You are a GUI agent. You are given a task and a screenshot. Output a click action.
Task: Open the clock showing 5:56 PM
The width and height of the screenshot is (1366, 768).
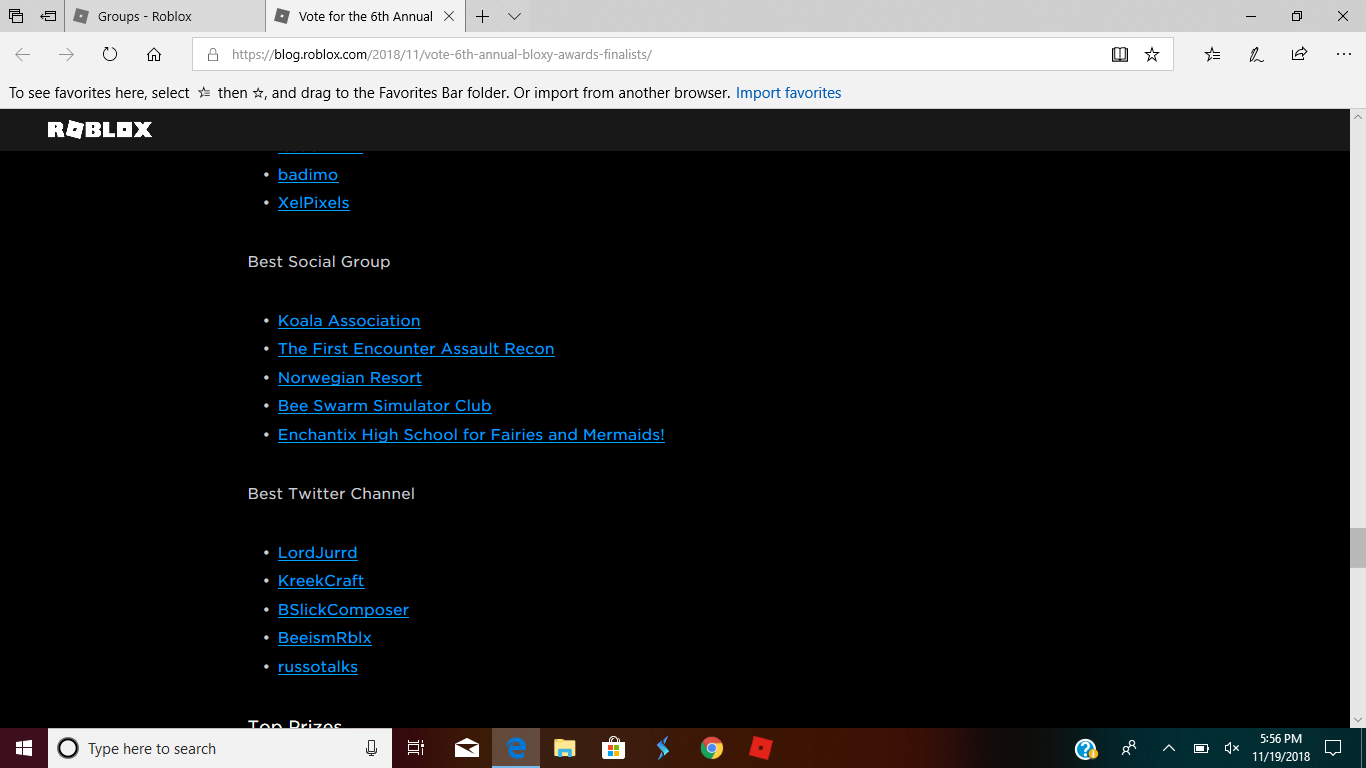(x=1281, y=748)
